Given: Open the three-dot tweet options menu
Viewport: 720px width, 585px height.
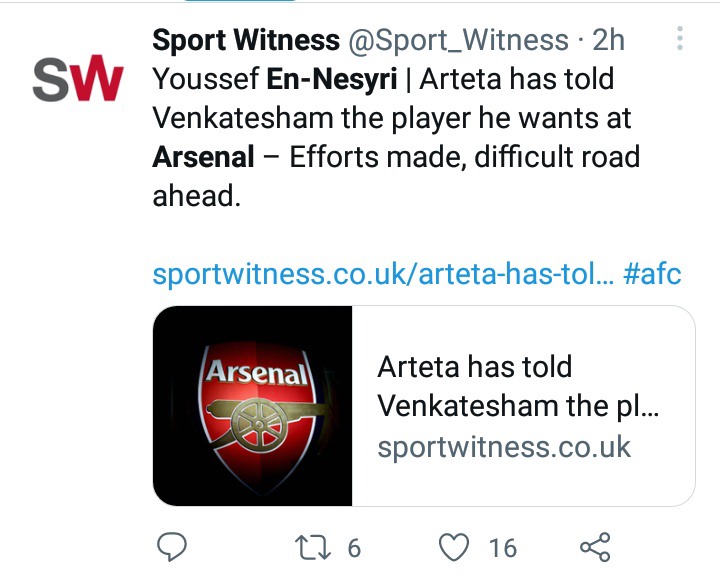Looking at the screenshot, I should coord(680,38).
